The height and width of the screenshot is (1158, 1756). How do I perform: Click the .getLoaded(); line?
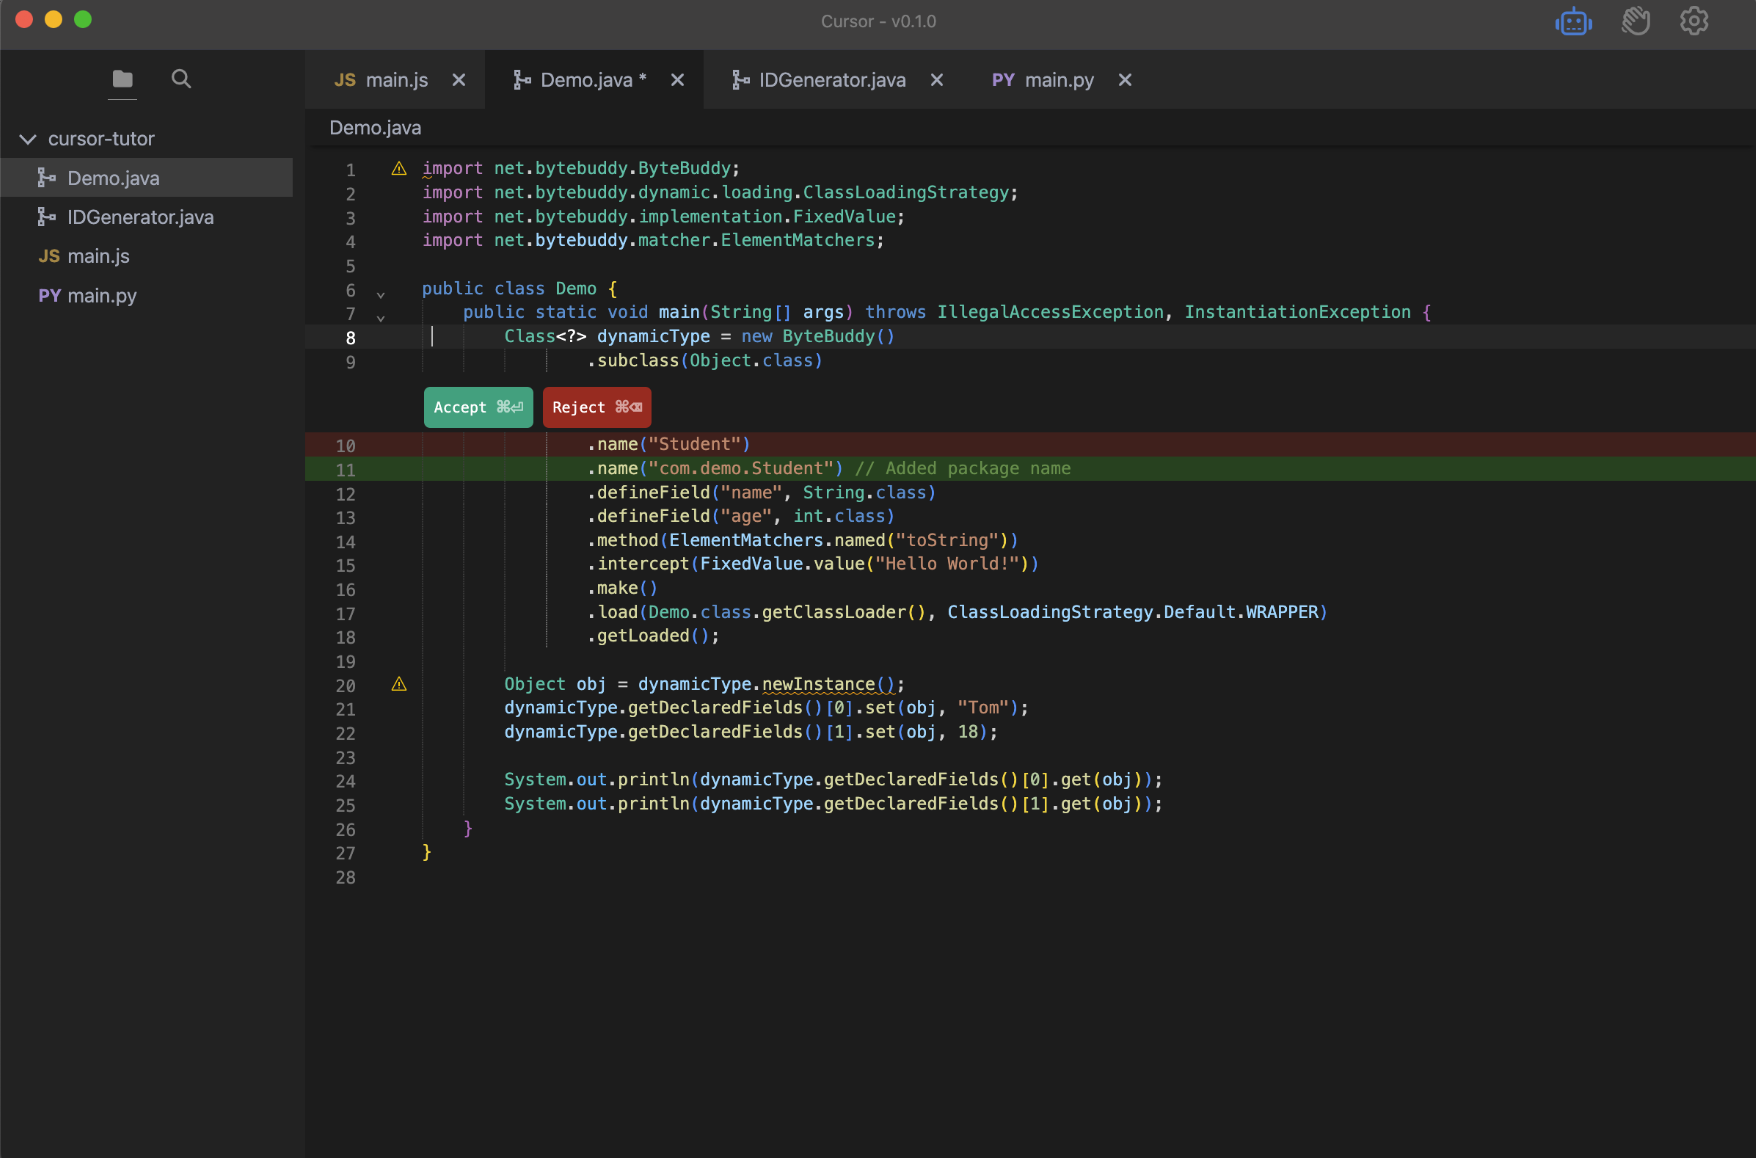coord(653,636)
